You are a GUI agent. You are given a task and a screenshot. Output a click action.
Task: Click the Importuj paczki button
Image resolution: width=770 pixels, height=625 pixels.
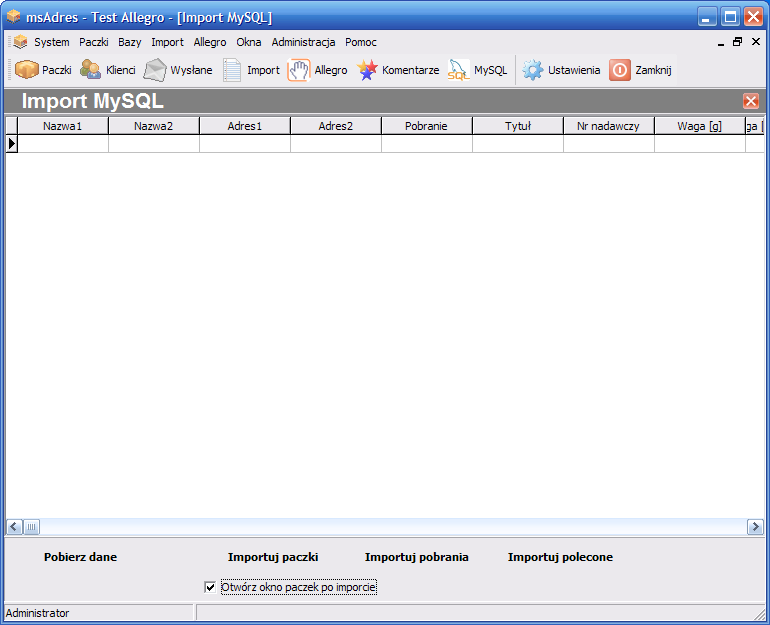pos(273,557)
